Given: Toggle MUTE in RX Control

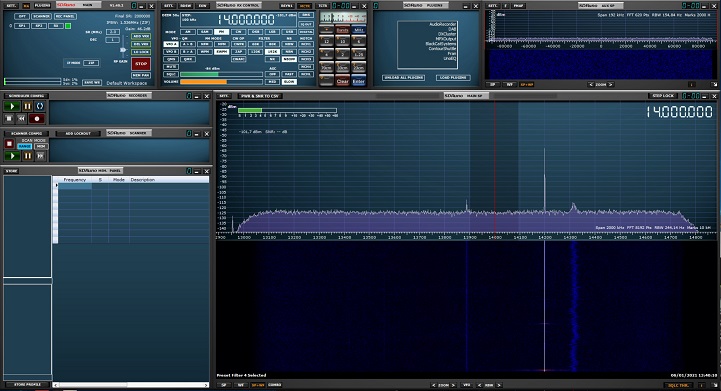Looking at the screenshot, I should [x=171, y=66].
